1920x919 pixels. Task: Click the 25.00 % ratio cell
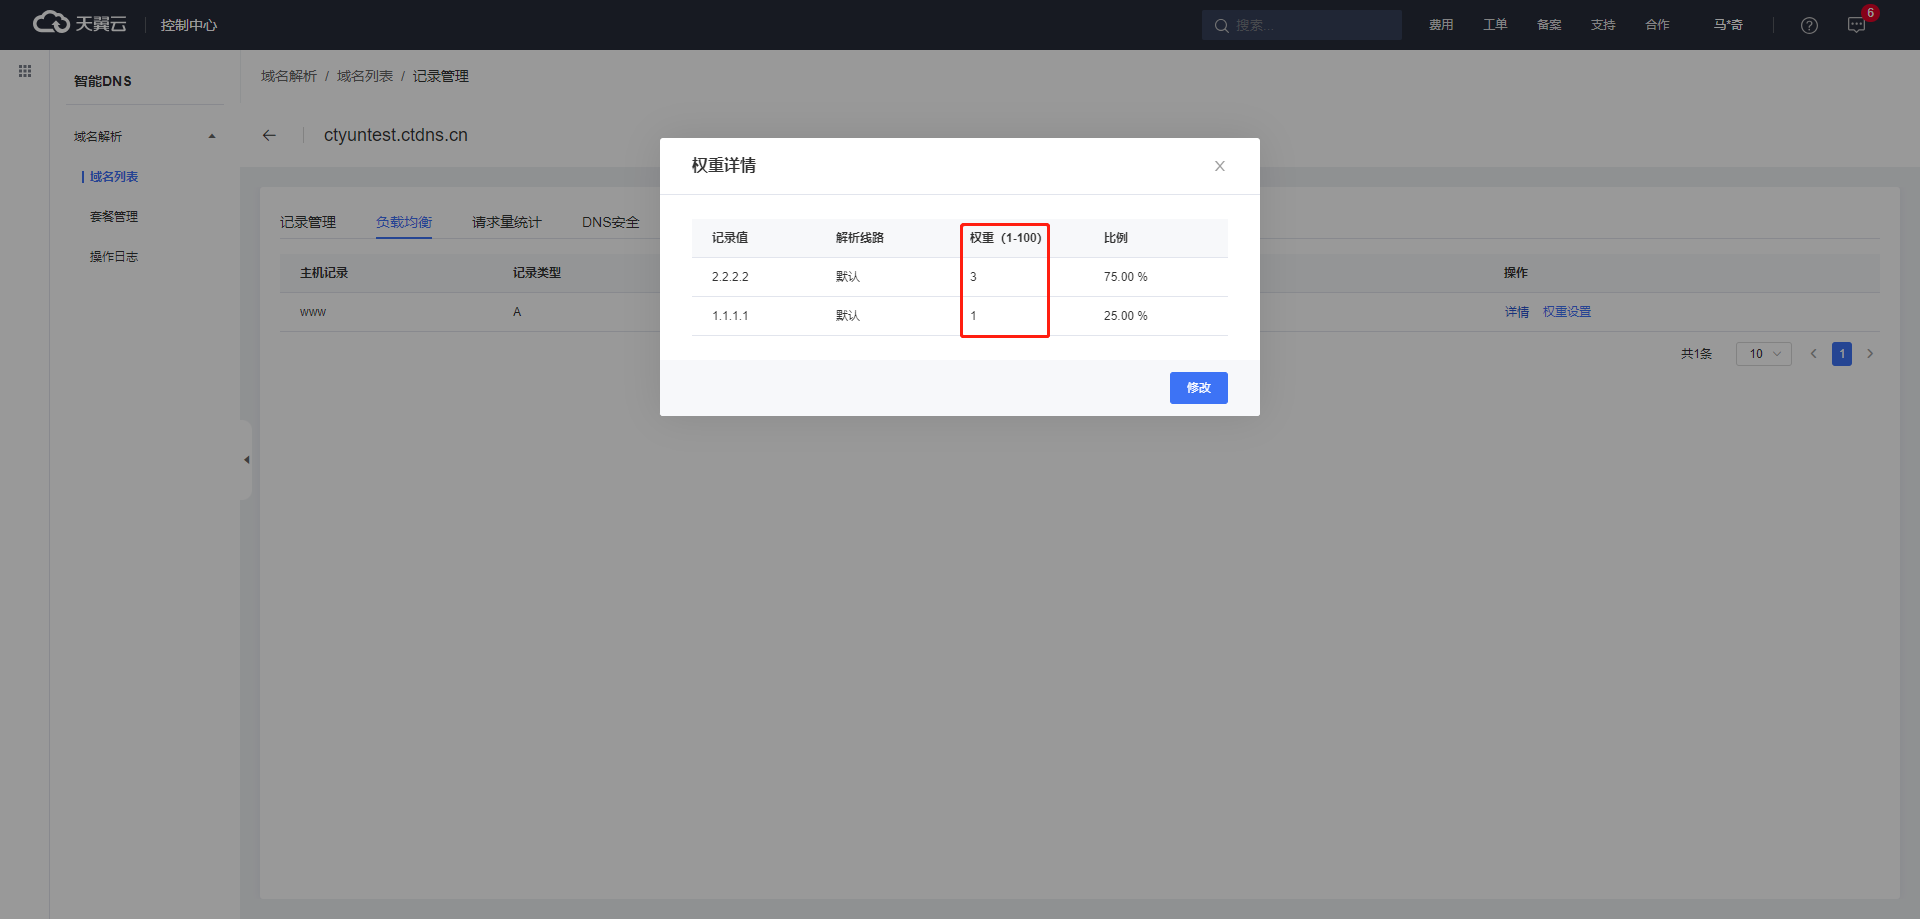[x=1126, y=316]
